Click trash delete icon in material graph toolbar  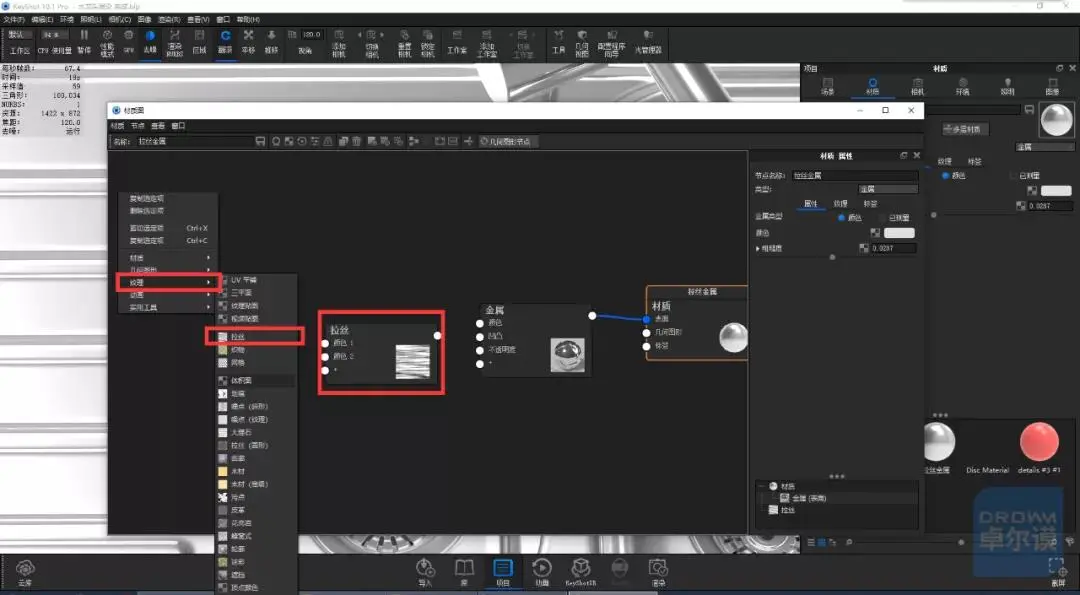(x=356, y=141)
